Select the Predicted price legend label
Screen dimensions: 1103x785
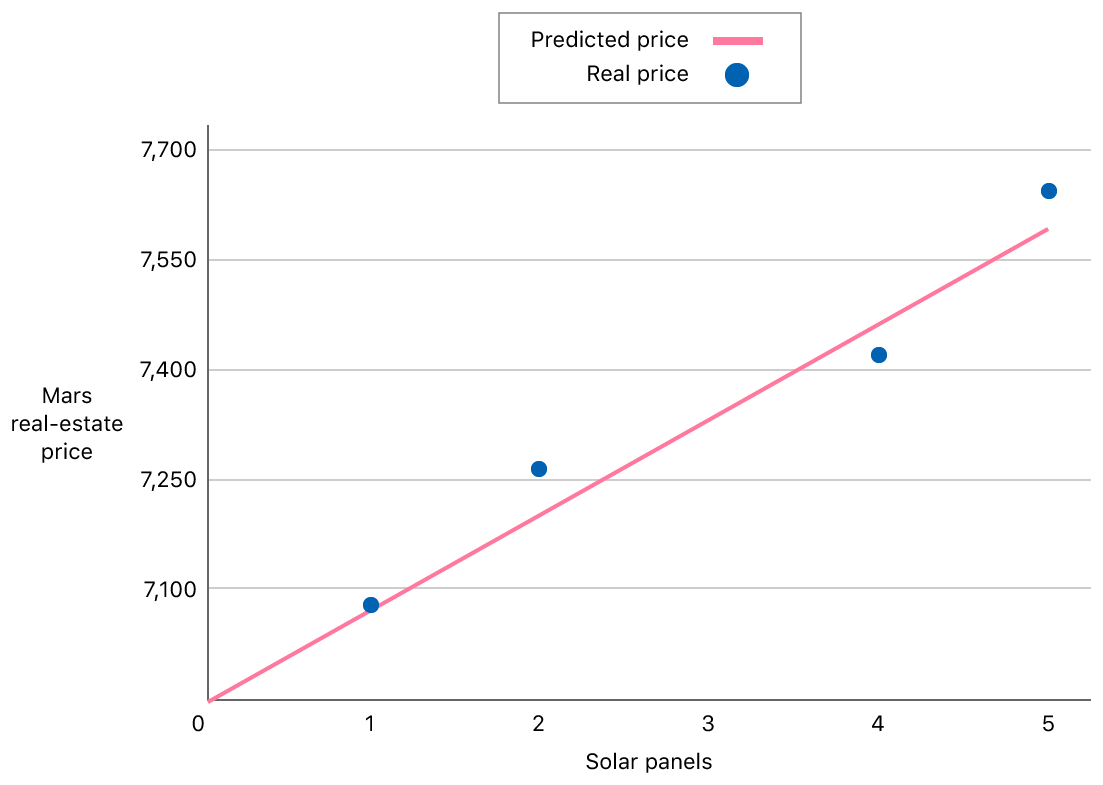609,40
